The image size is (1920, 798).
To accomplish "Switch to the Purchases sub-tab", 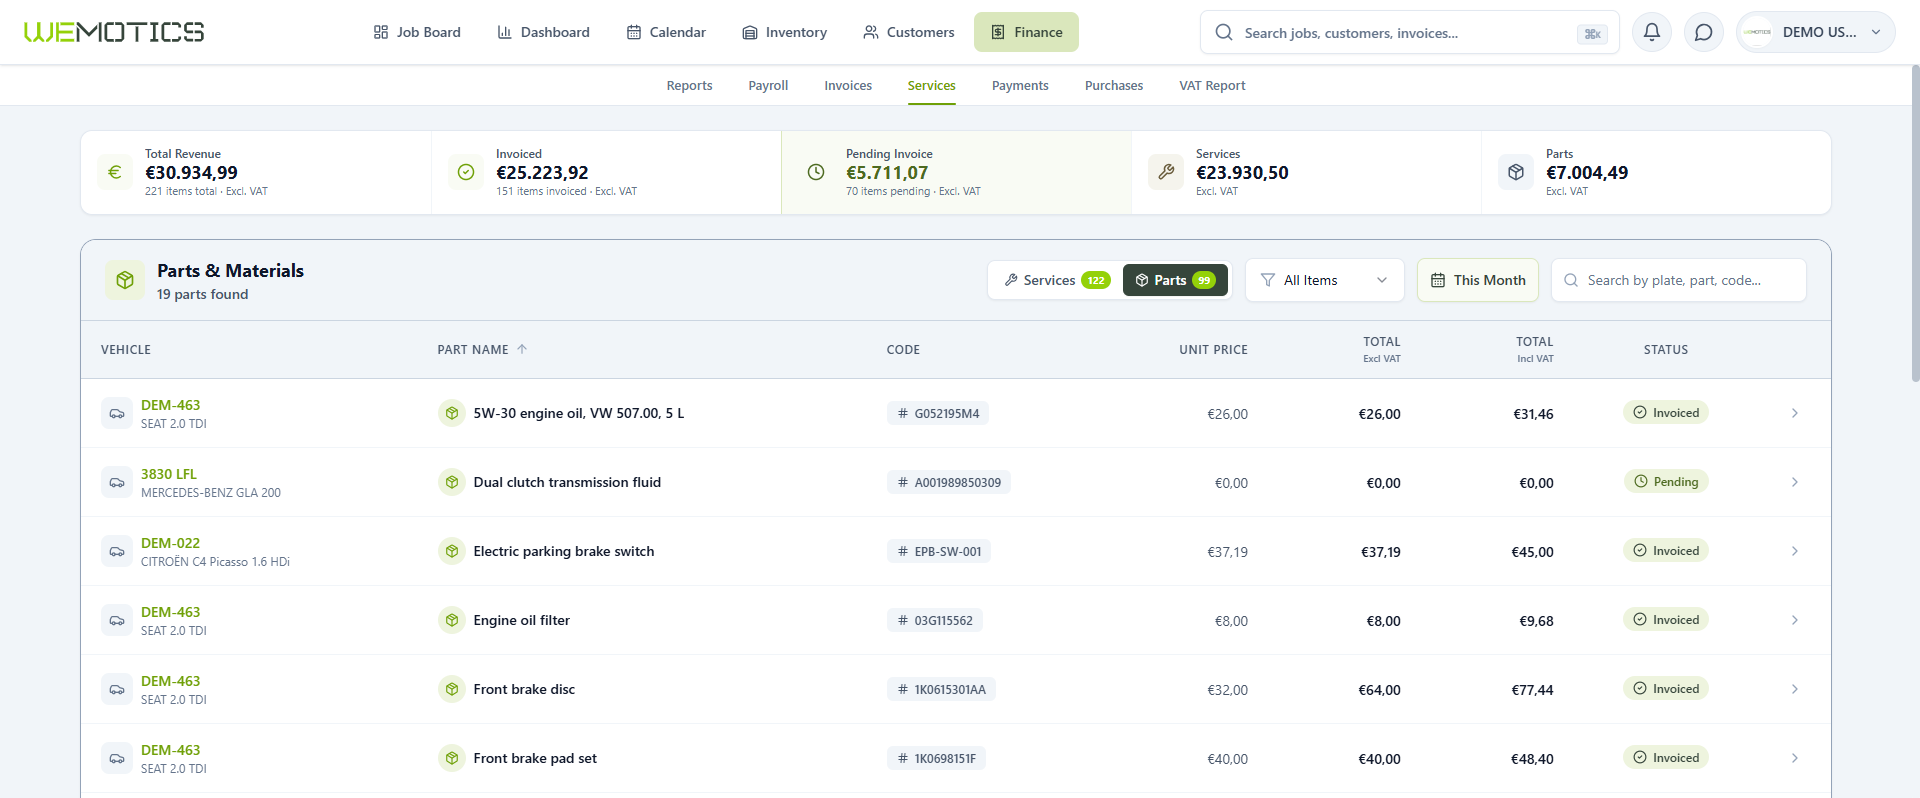I will [x=1114, y=86].
